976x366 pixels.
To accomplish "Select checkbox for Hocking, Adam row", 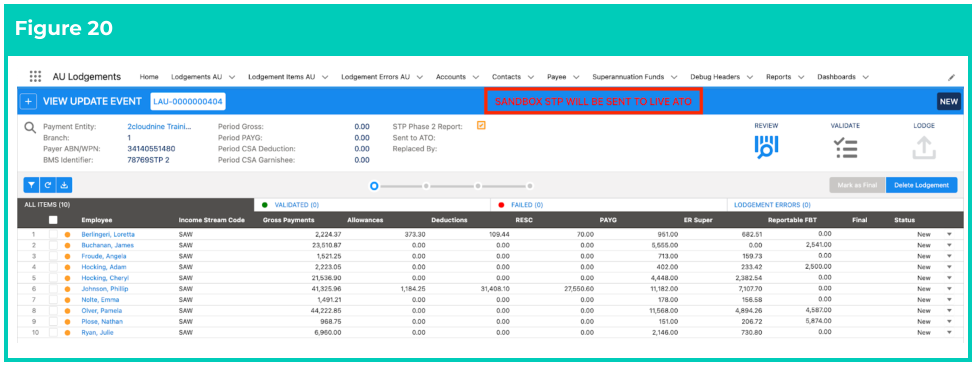I will 54,267.
